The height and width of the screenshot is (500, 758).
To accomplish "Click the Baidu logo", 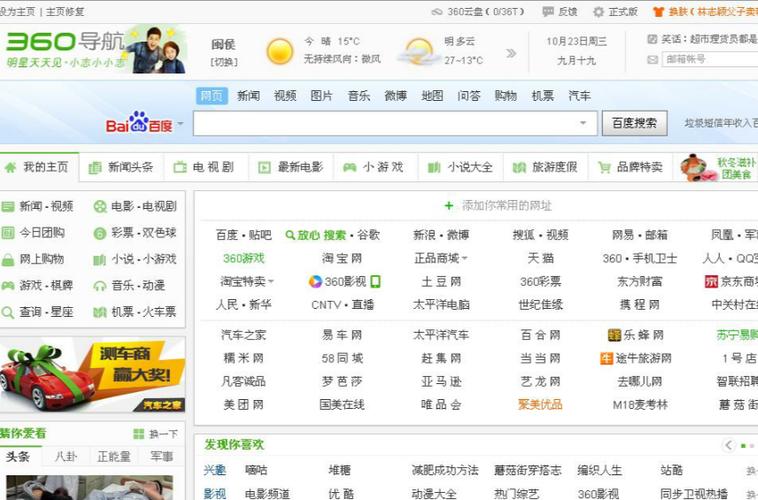I will [x=139, y=122].
